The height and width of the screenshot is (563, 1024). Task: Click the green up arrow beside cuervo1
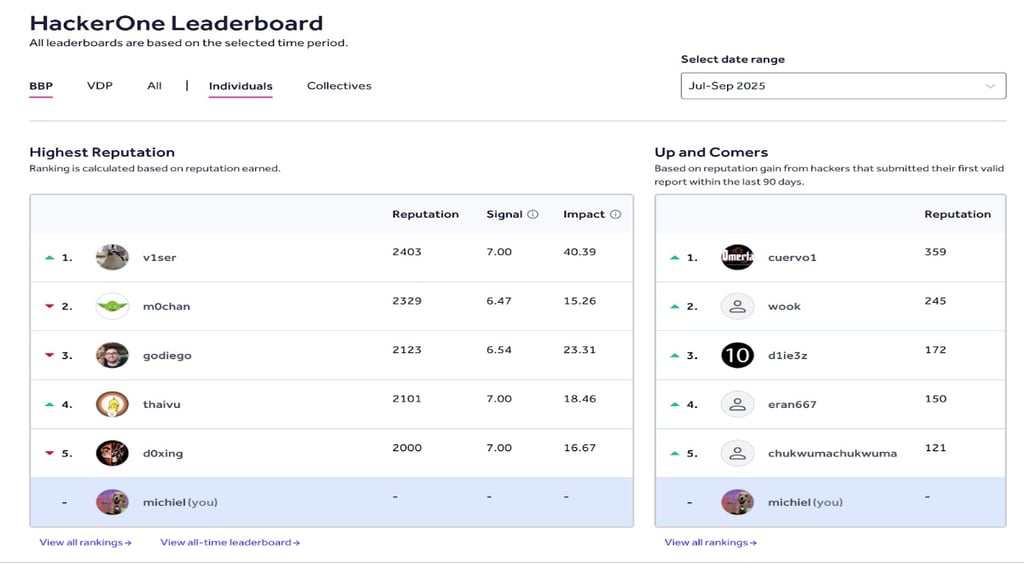(675, 257)
